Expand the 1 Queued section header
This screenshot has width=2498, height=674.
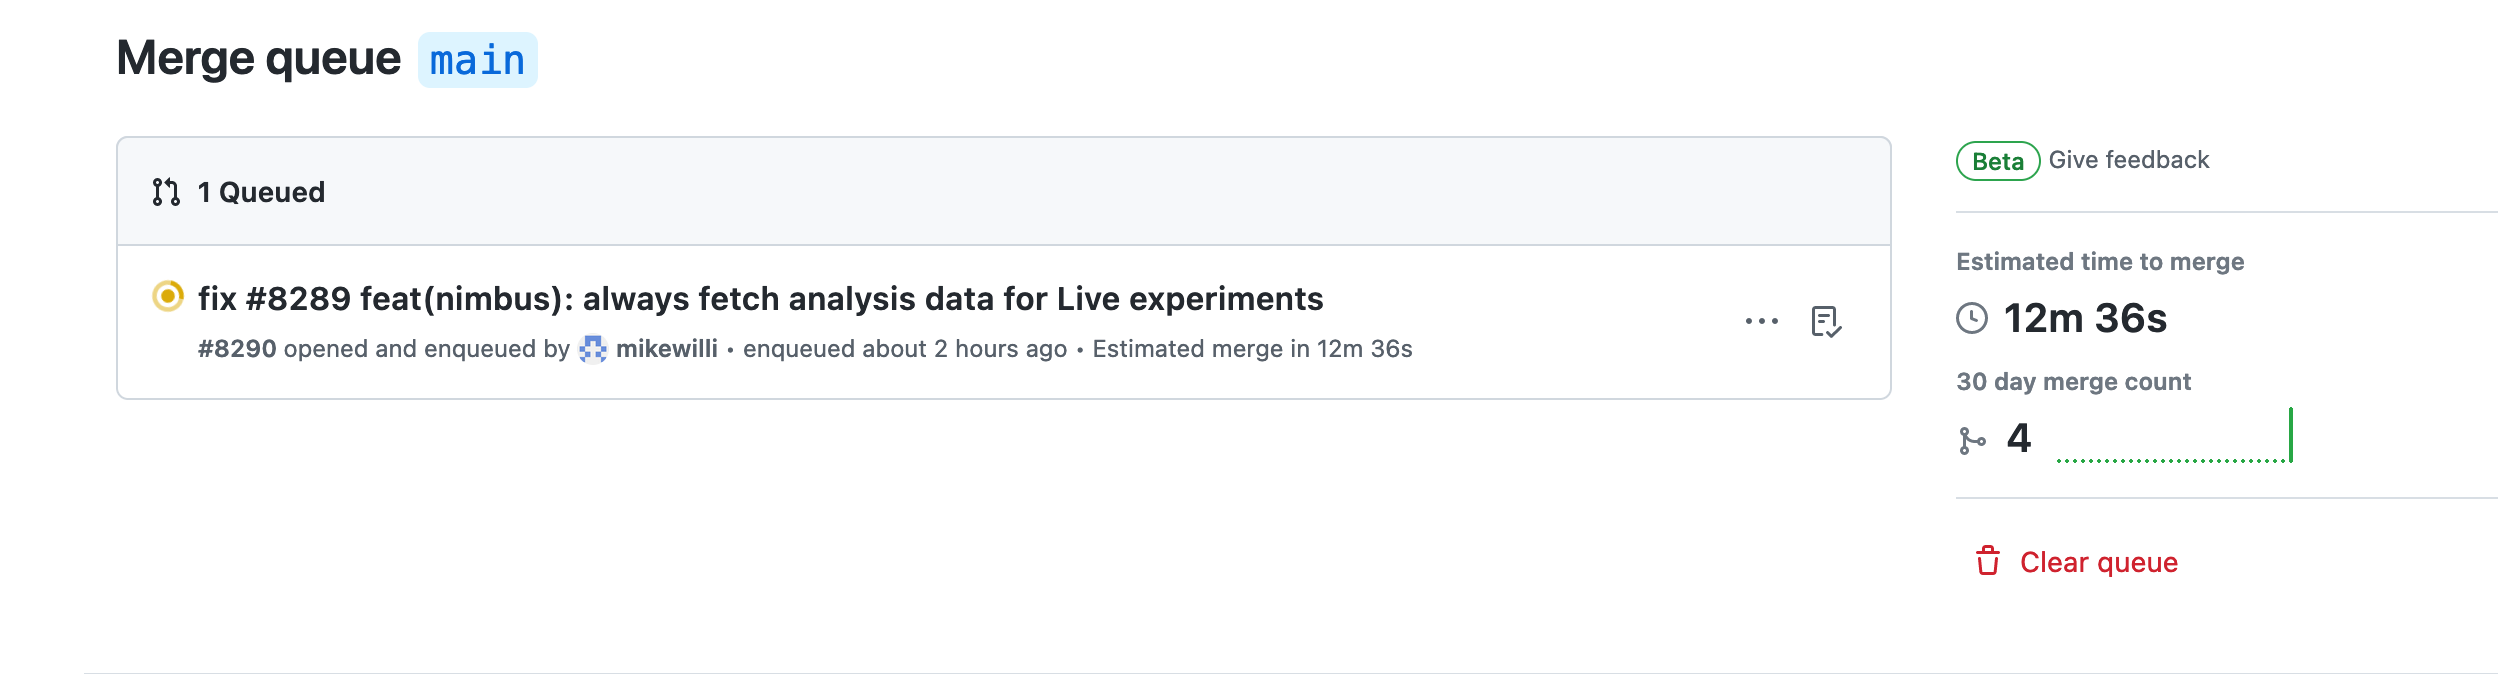pyautogui.click(x=260, y=191)
